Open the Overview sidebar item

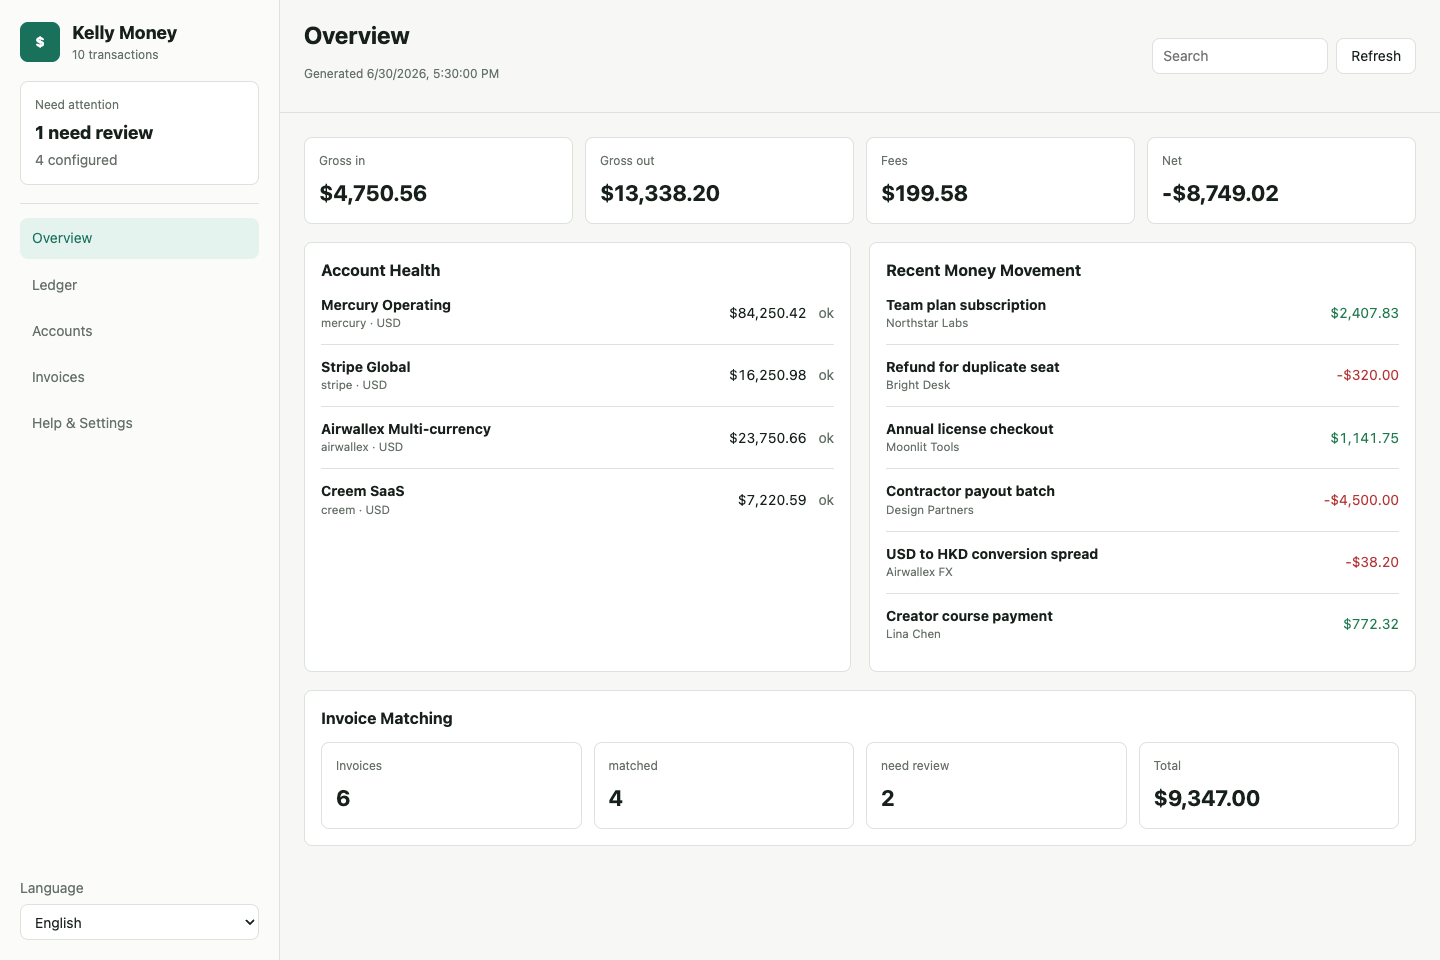coord(139,238)
